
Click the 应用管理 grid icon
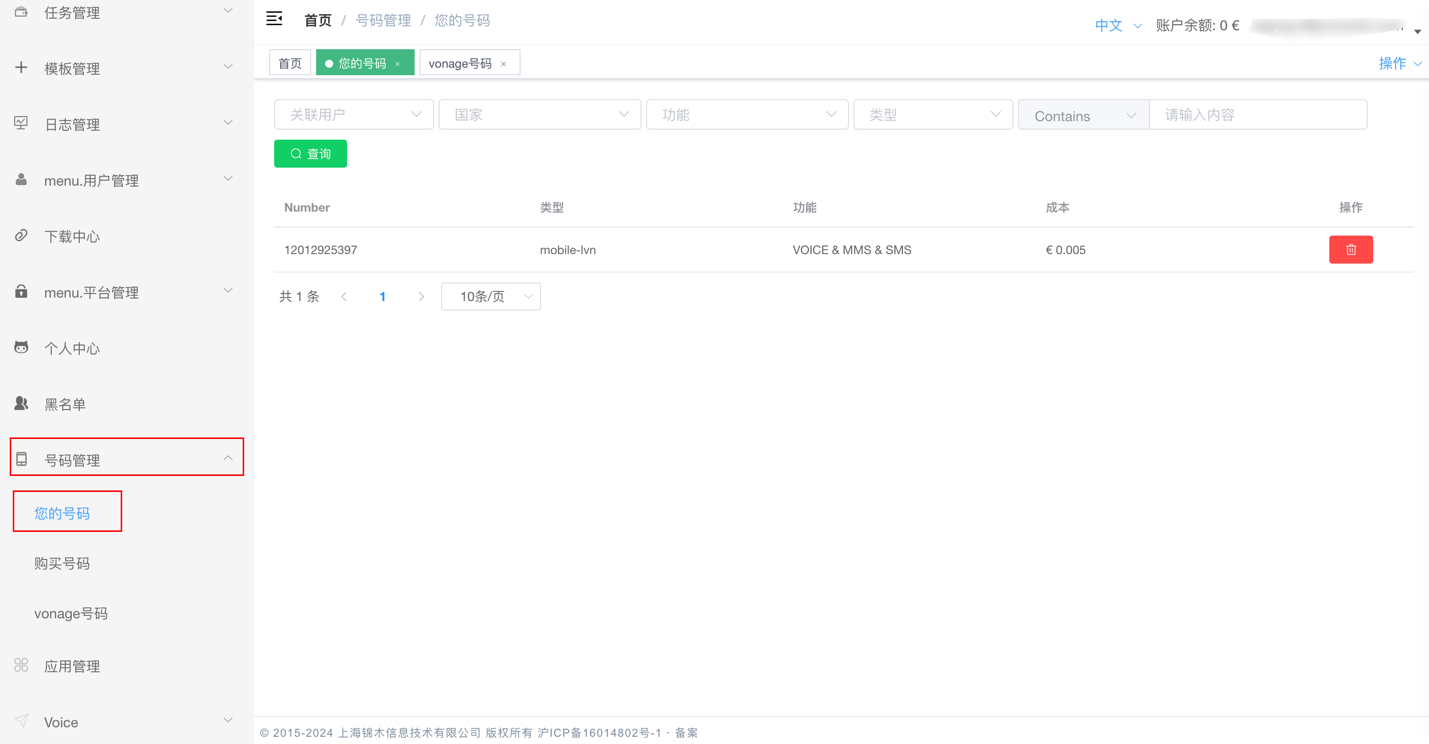click(x=21, y=666)
